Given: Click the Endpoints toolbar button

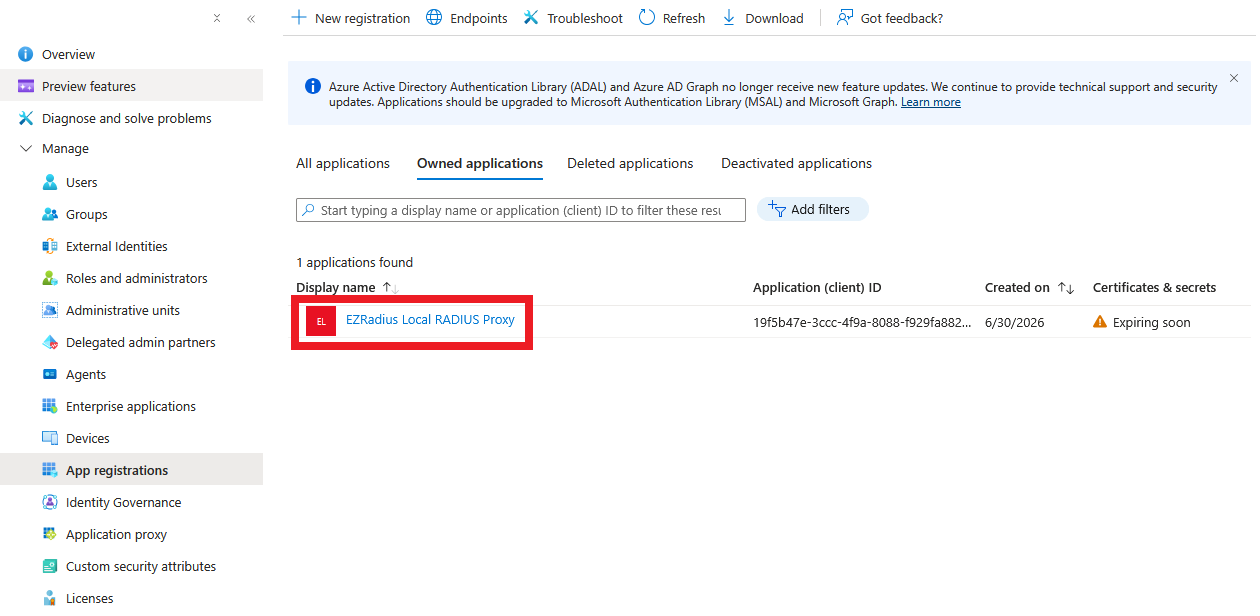Looking at the screenshot, I should 467,18.
